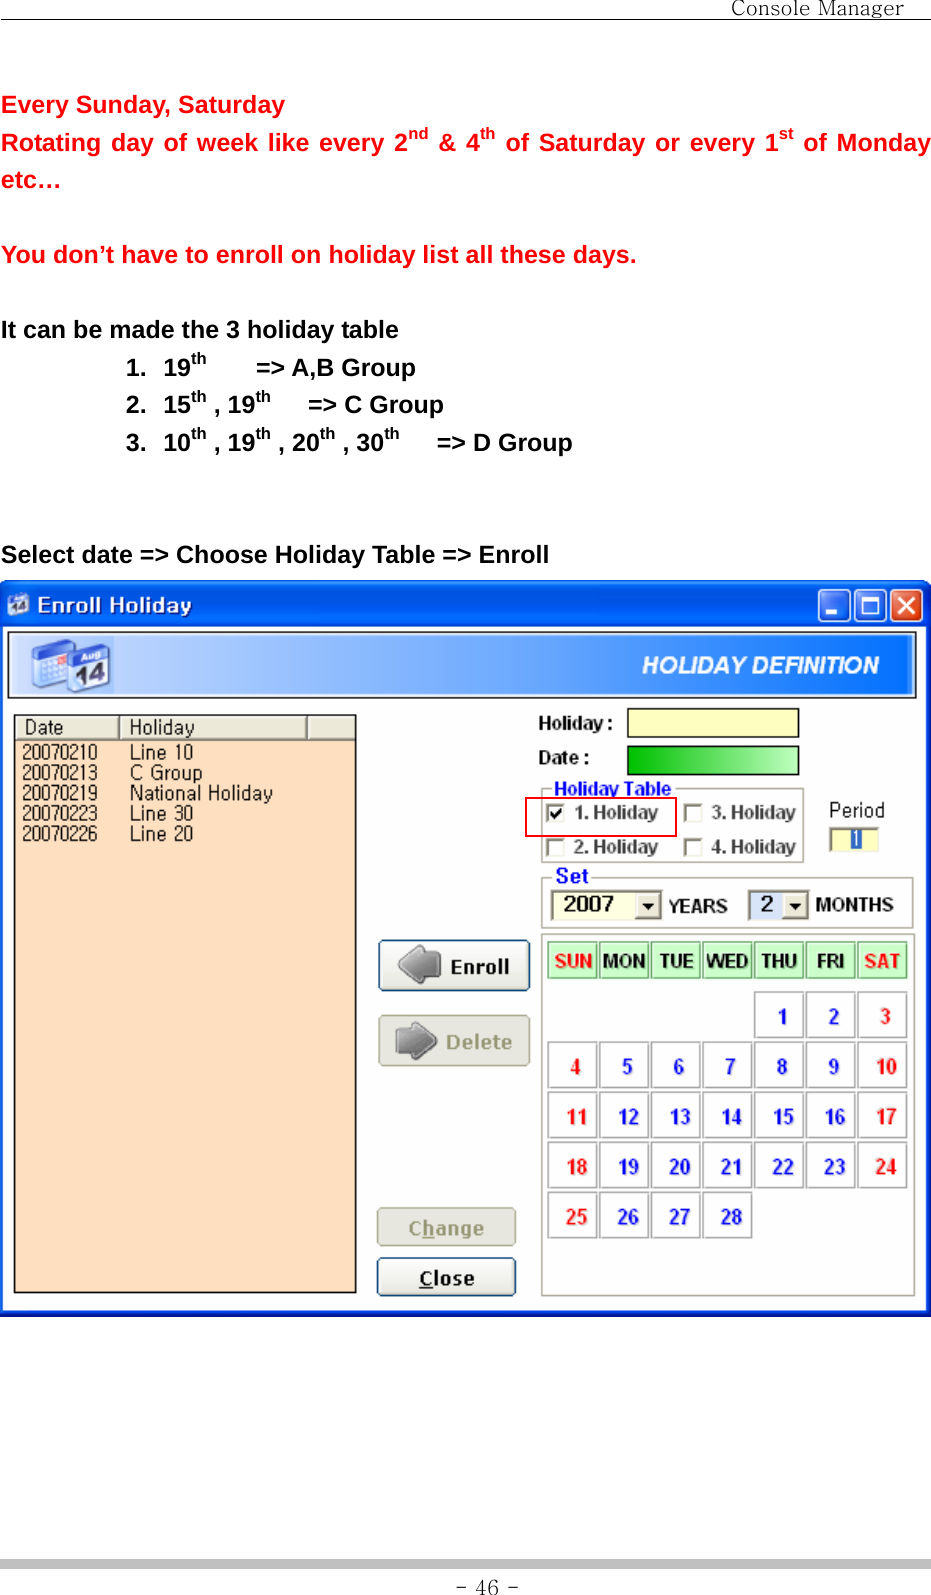
Task: Open the months dropdown showing 2
Action: click(795, 905)
